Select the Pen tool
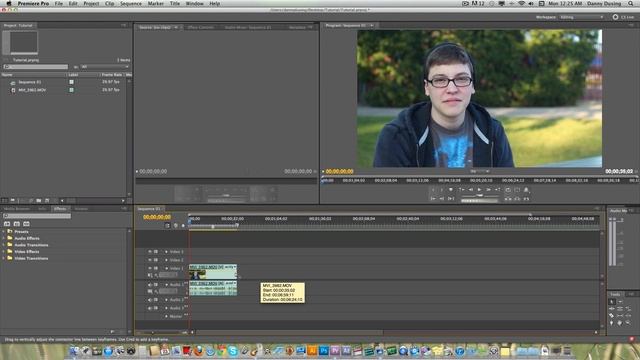The width and height of the screenshot is (640, 360). (611, 323)
